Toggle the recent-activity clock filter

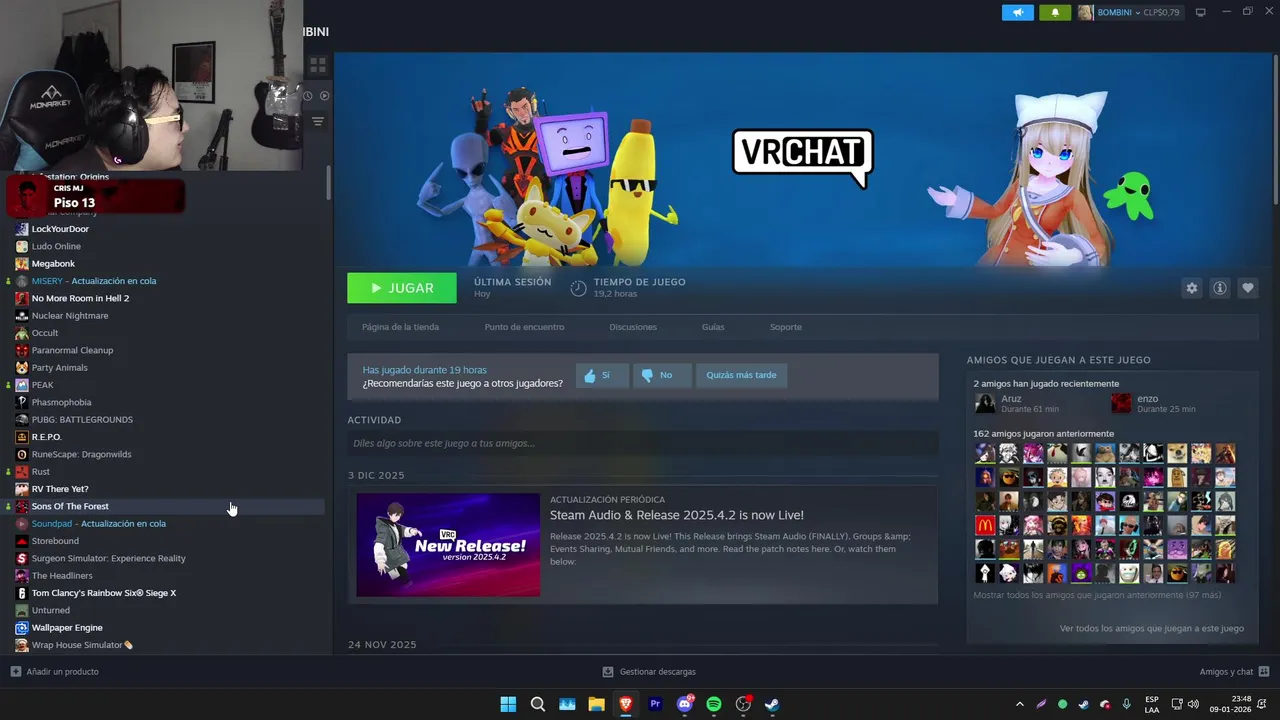(308, 96)
